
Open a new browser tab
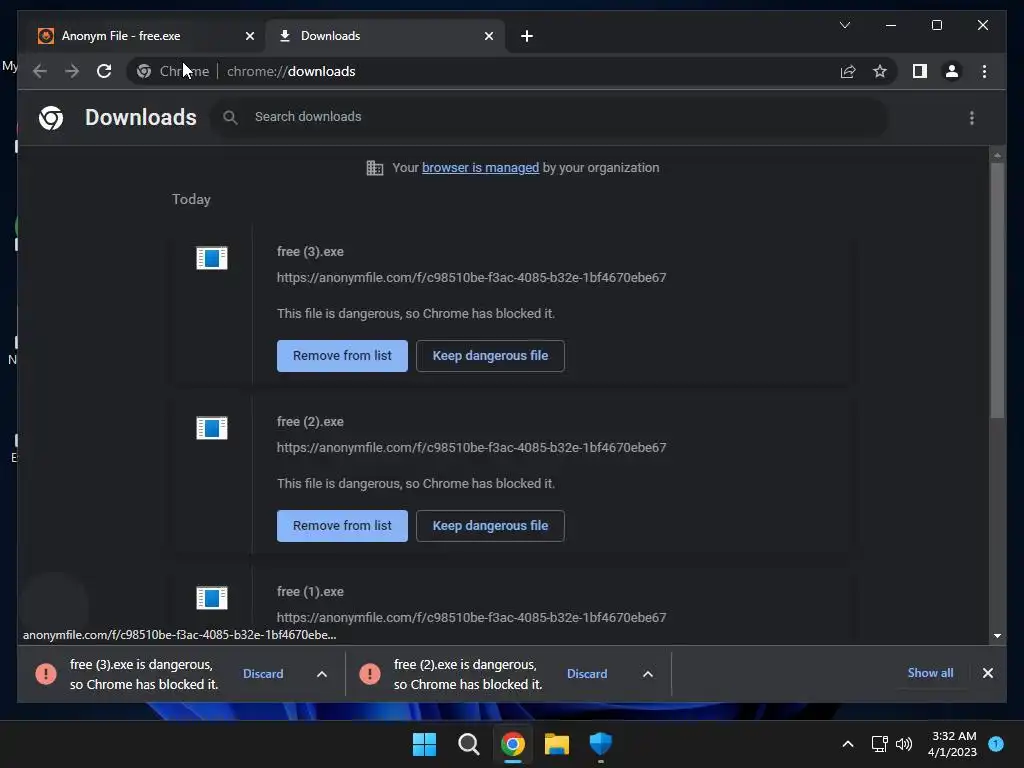coord(527,36)
